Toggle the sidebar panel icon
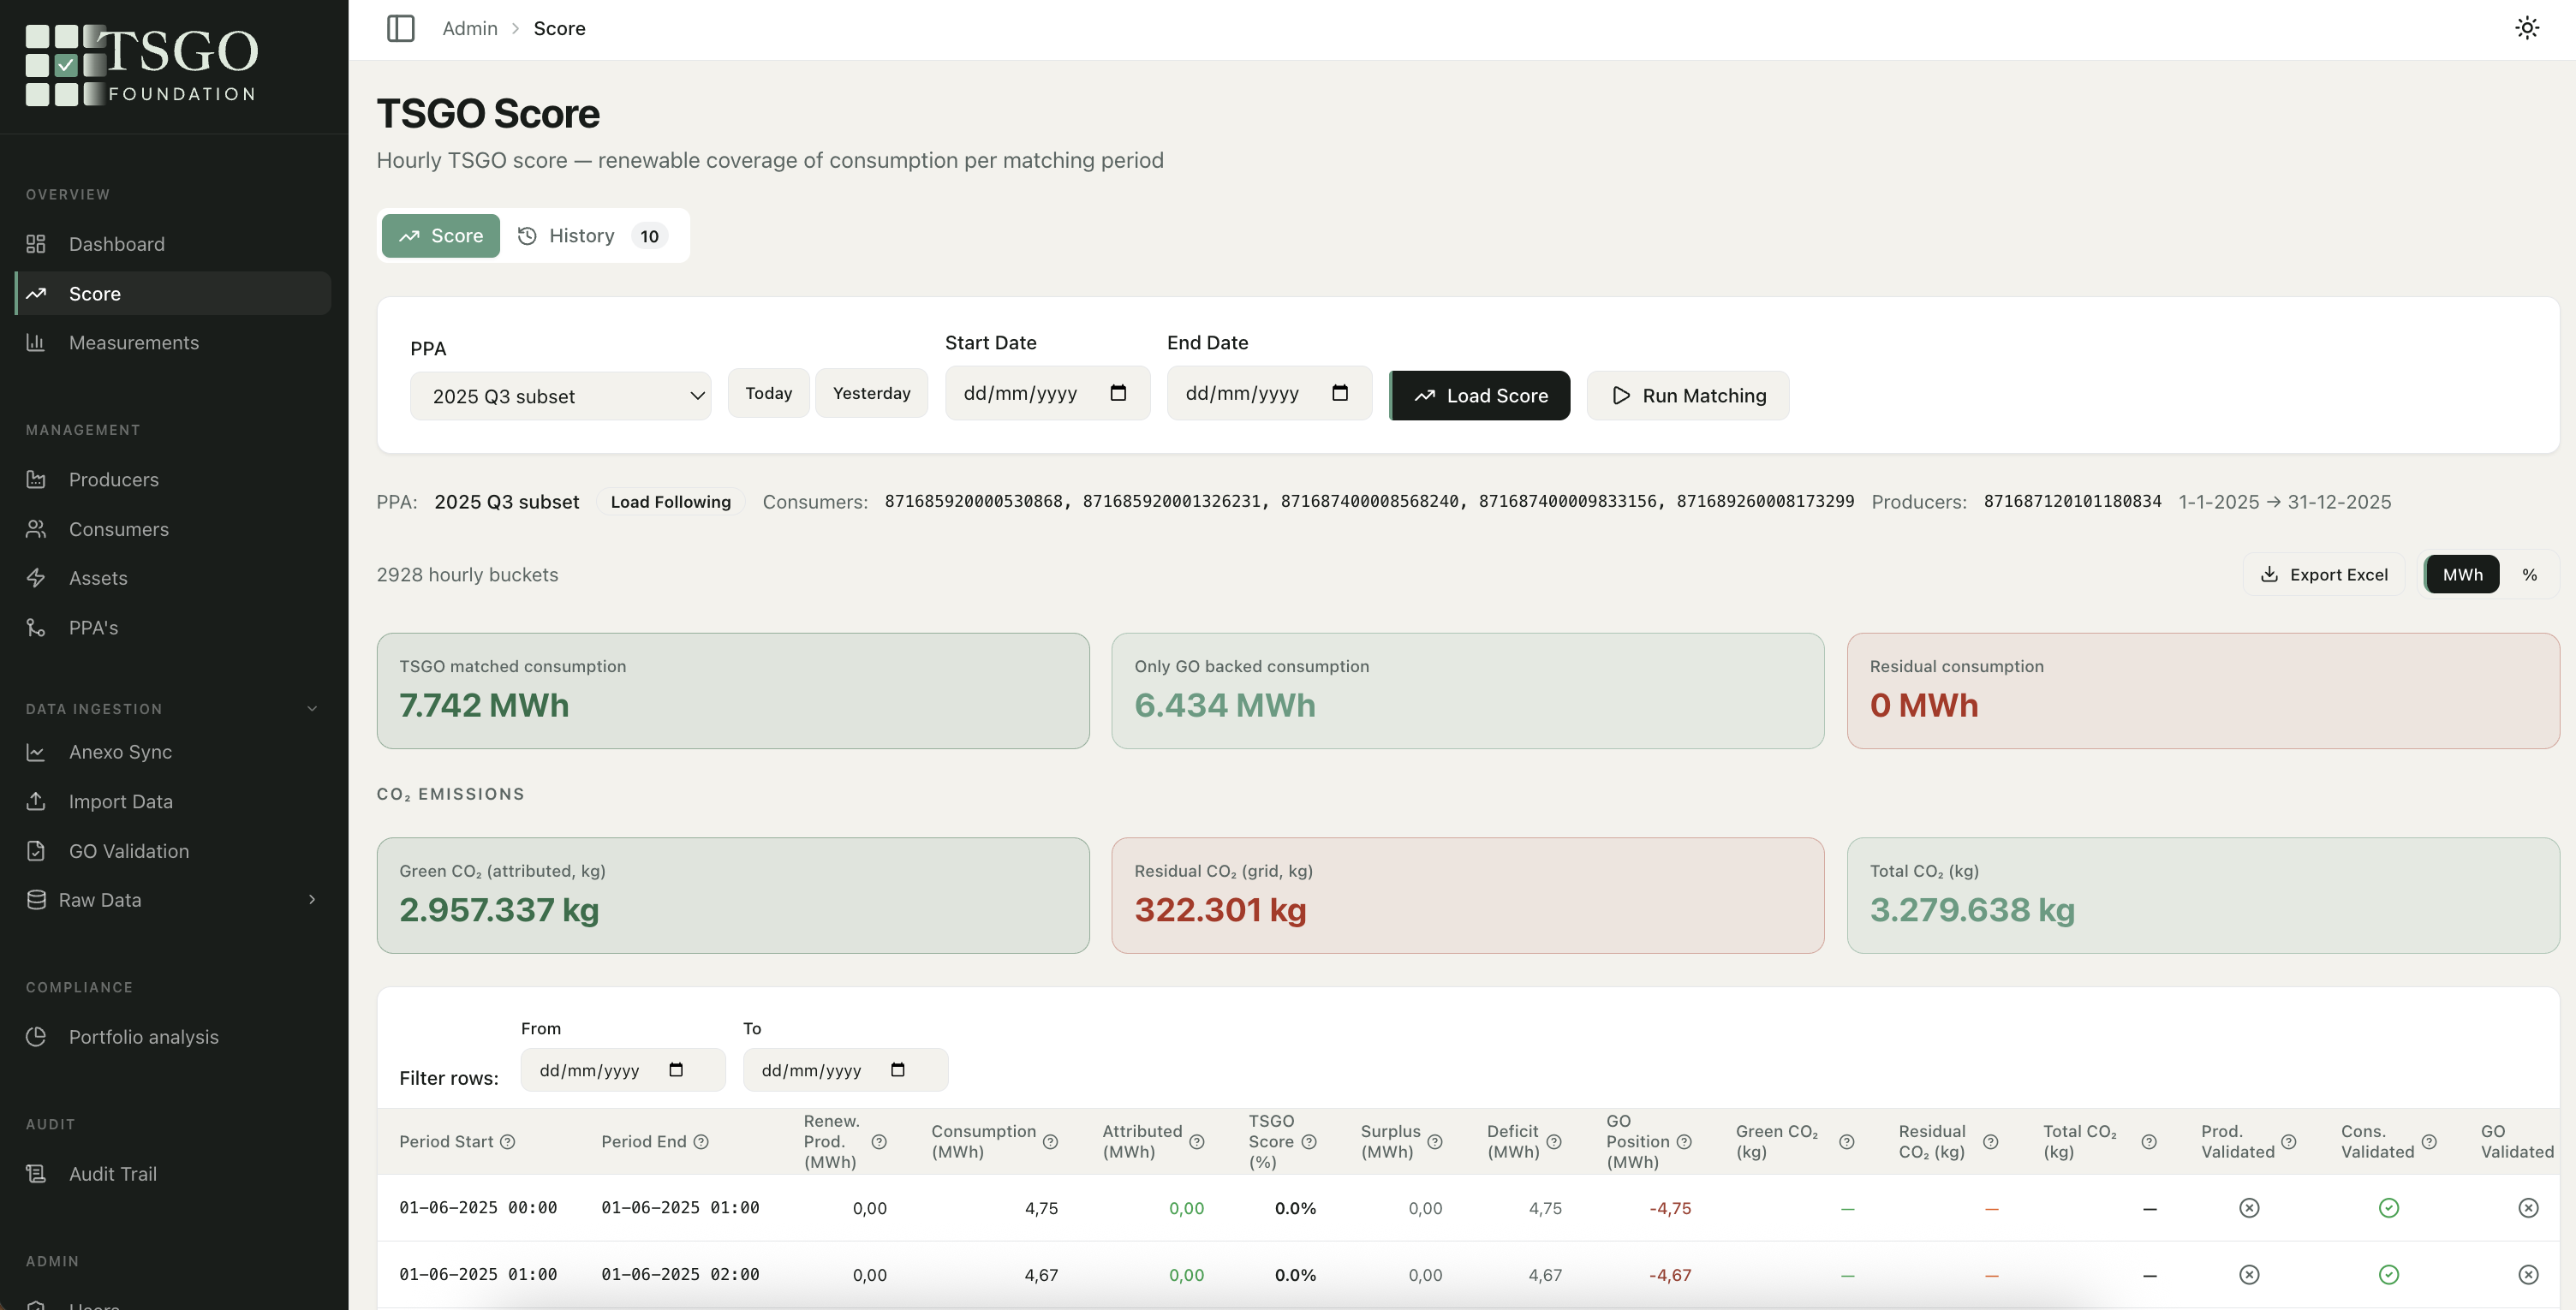 400,28
